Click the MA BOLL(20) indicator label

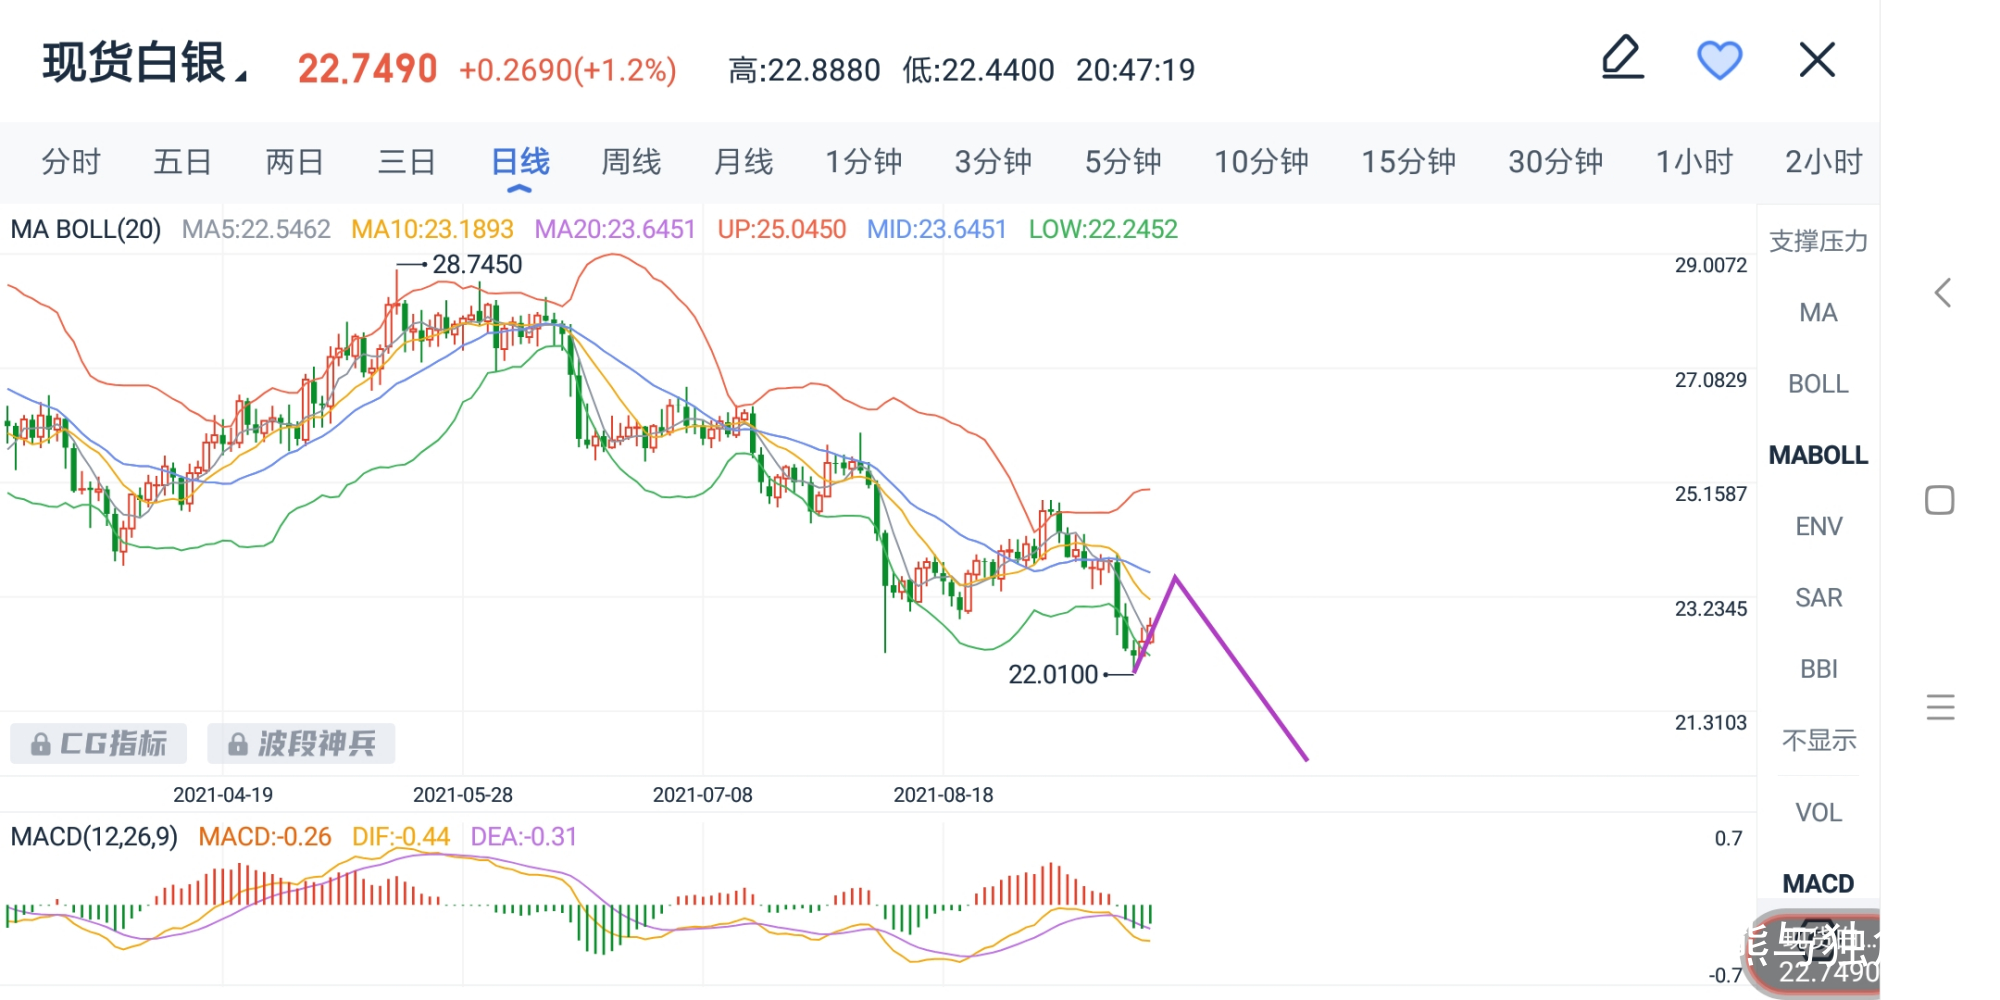(x=86, y=229)
